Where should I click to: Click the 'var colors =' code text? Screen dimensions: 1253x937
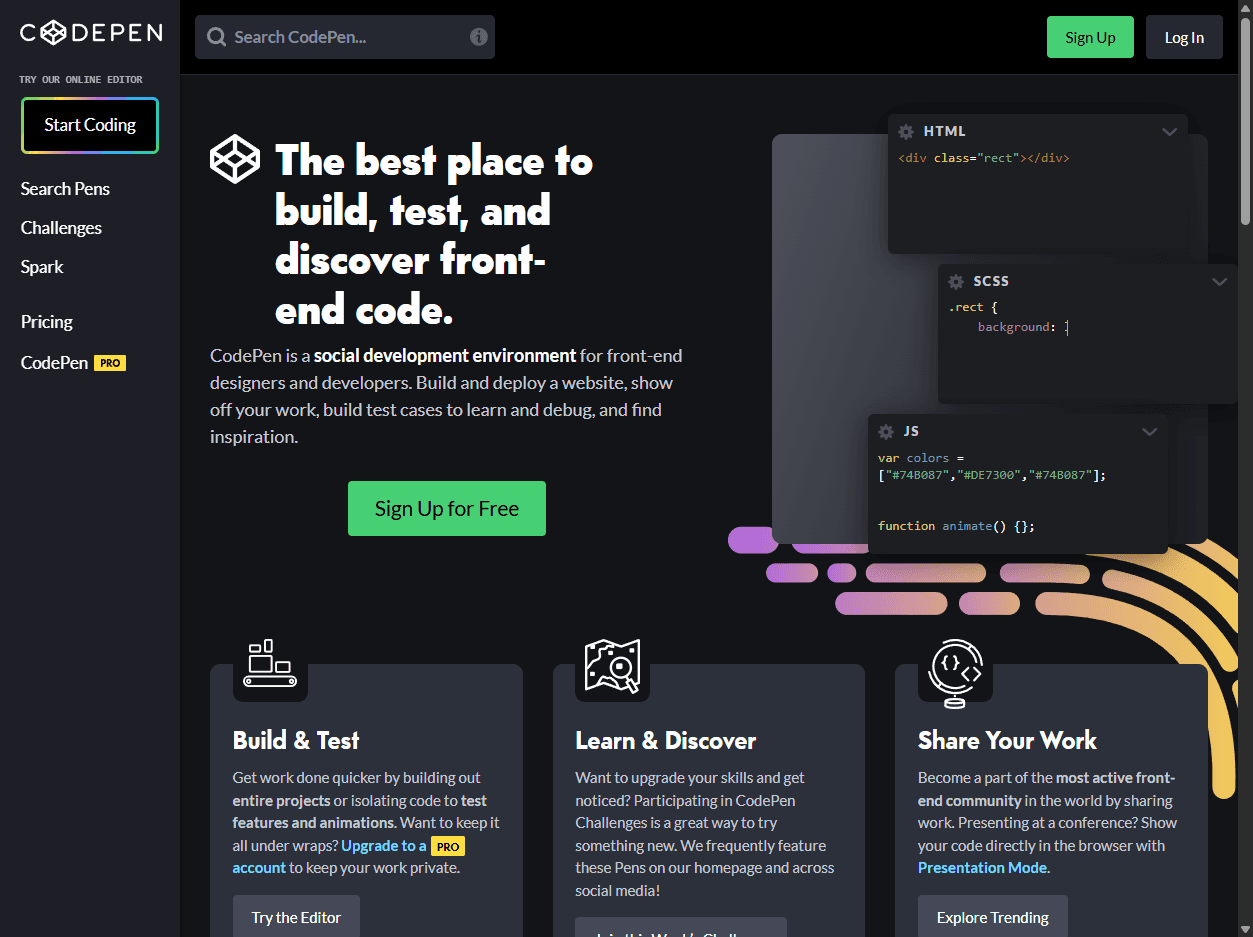click(921, 458)
